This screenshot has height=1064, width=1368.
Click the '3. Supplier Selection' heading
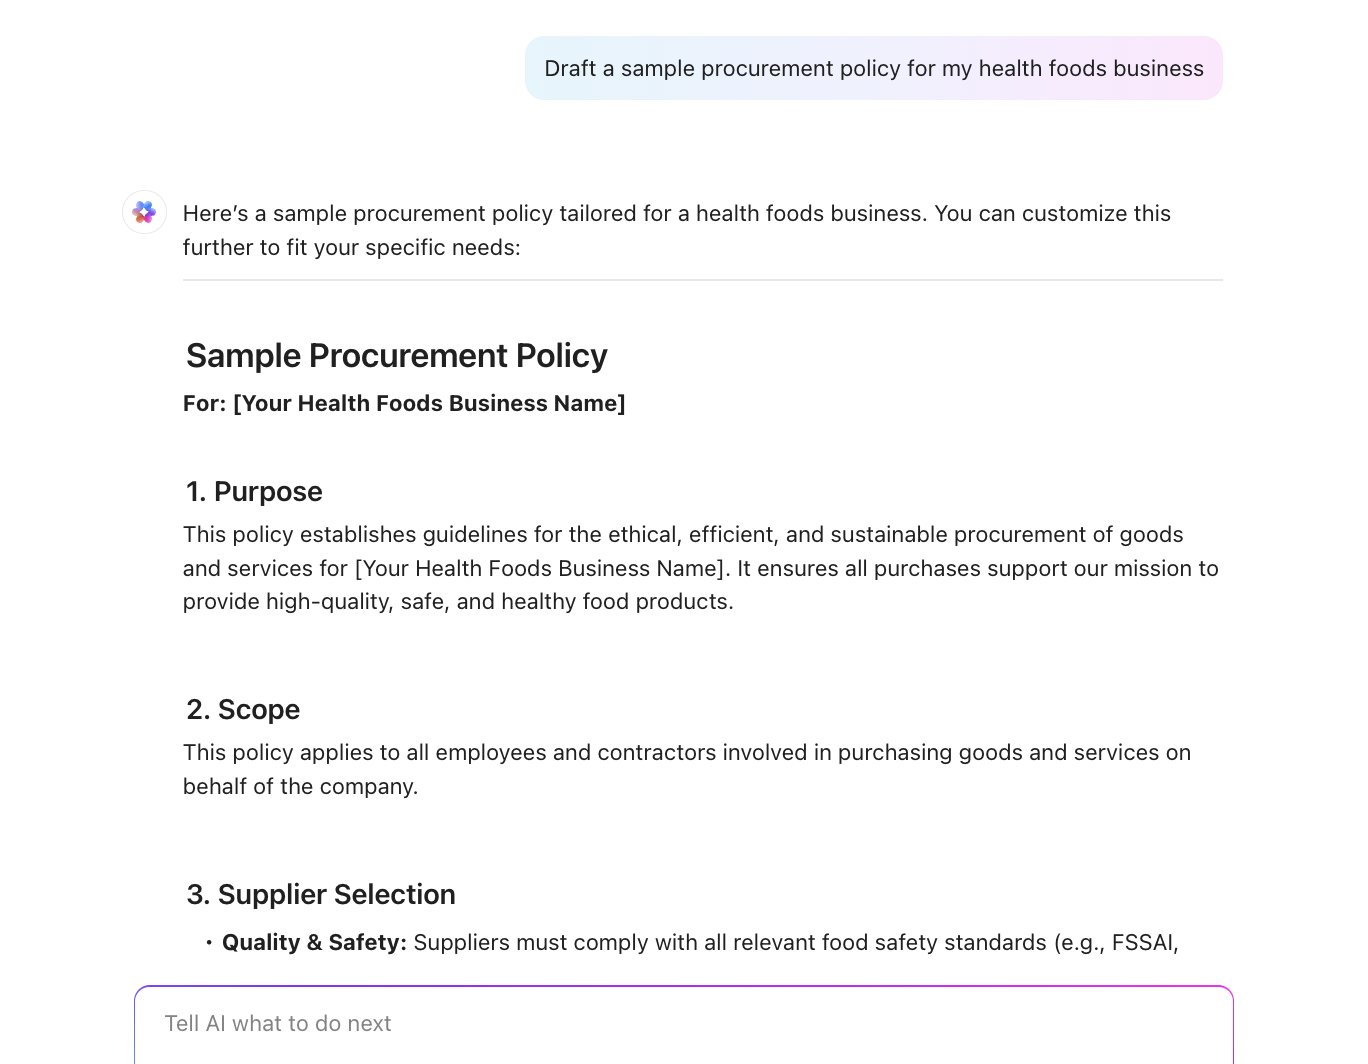click(321, 894)
